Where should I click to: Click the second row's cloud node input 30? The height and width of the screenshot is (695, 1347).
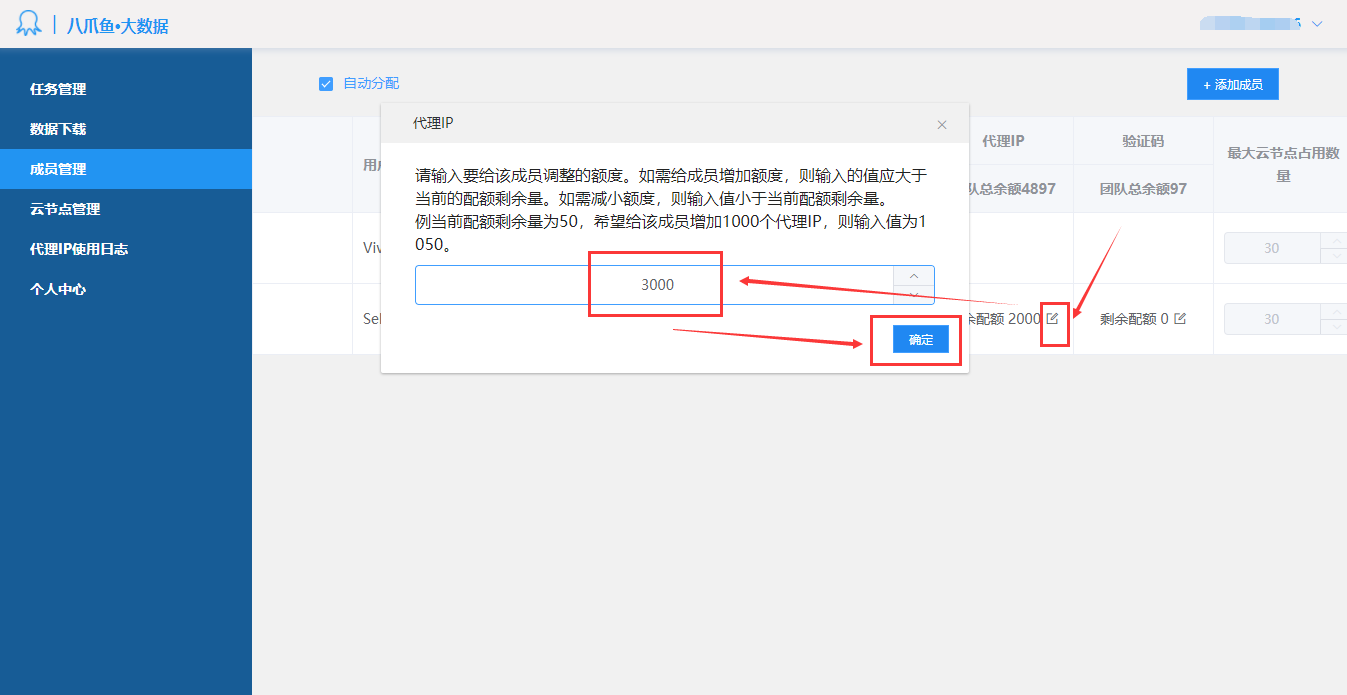coord(1272,319)
